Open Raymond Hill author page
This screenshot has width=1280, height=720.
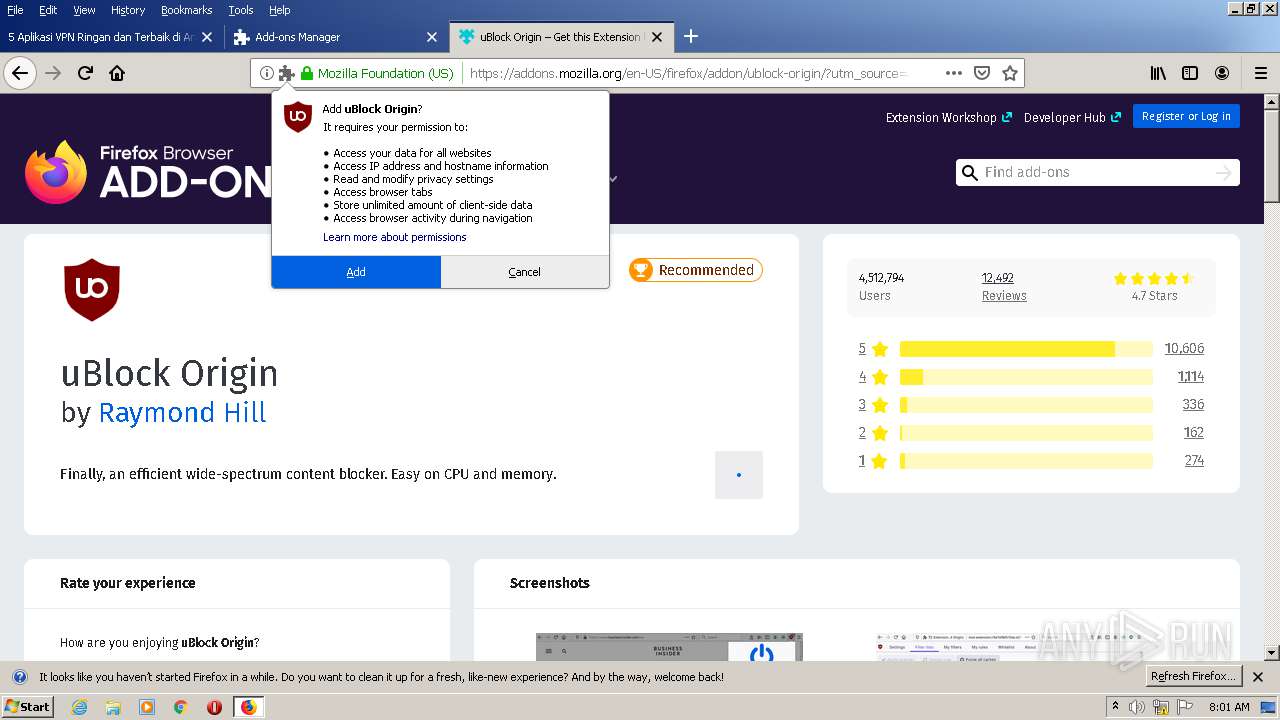(x=182, y=413)
